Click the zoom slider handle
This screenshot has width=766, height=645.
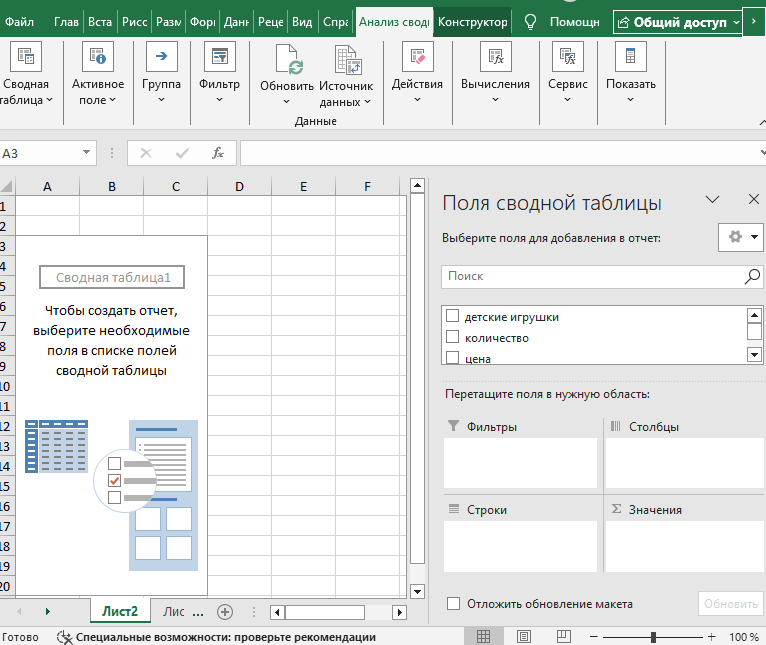(x=653, y=637)
